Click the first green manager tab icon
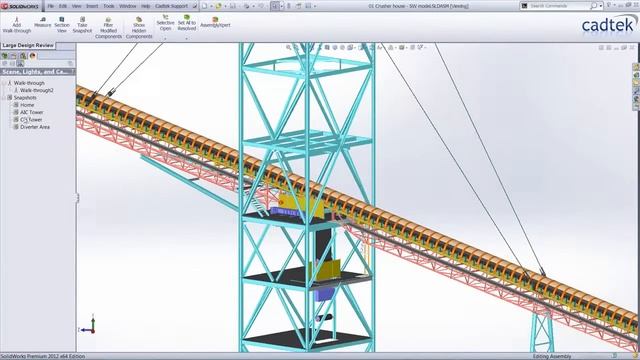The image size is (640, 360). click(5, 56)
